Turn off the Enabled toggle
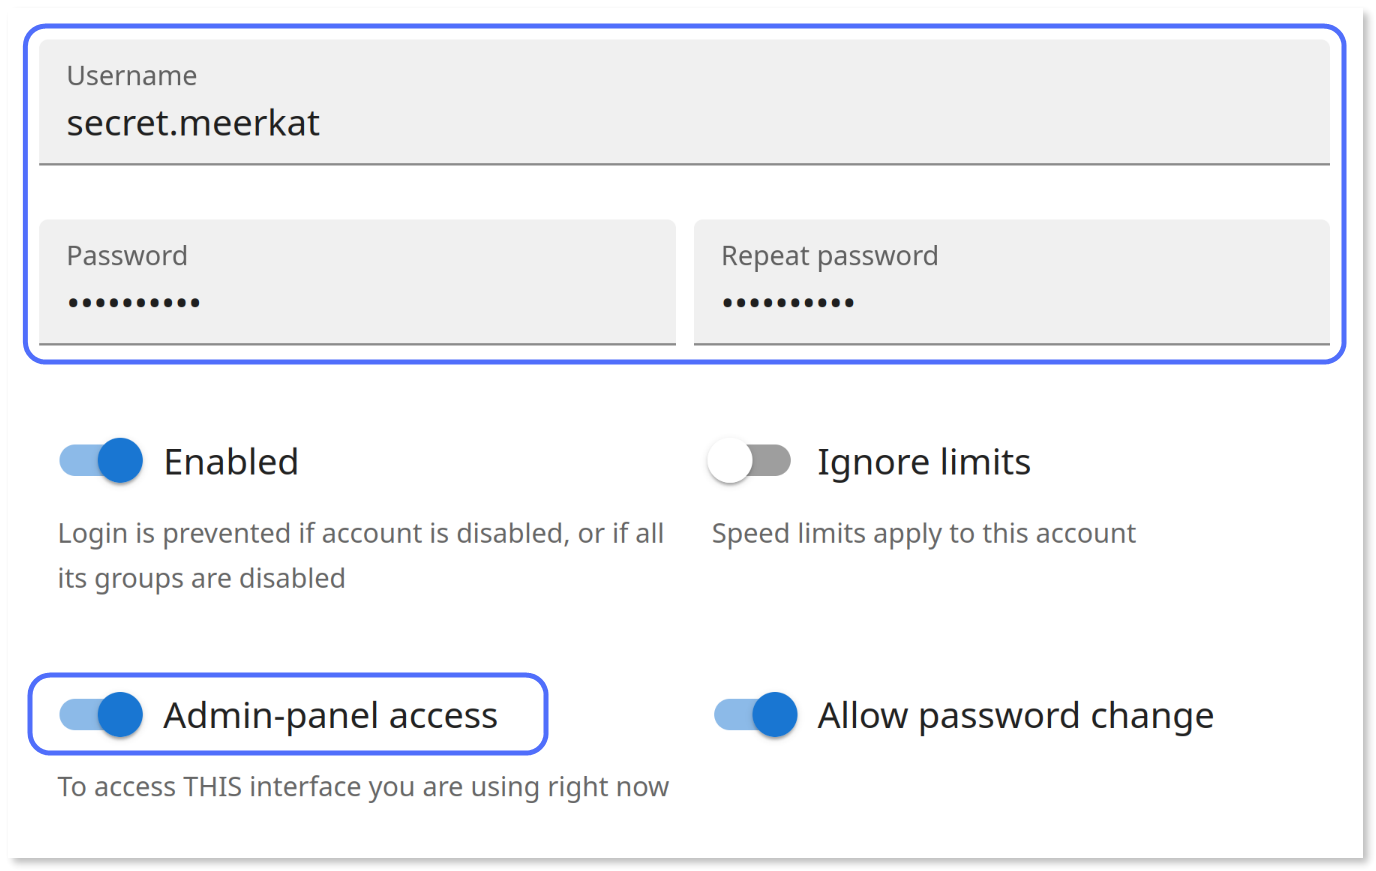The width and height of the screenshot is (1376, 871). click(x=99, y=460)
